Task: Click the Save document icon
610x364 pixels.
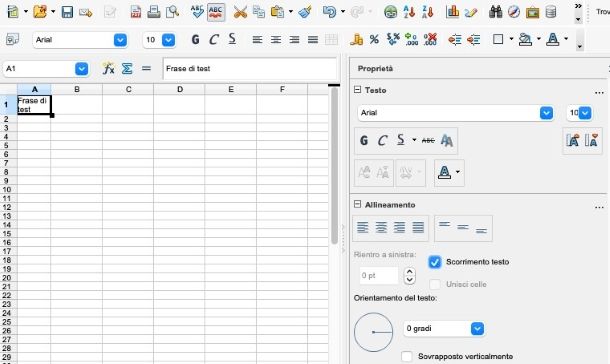Action: pos(67,12)
